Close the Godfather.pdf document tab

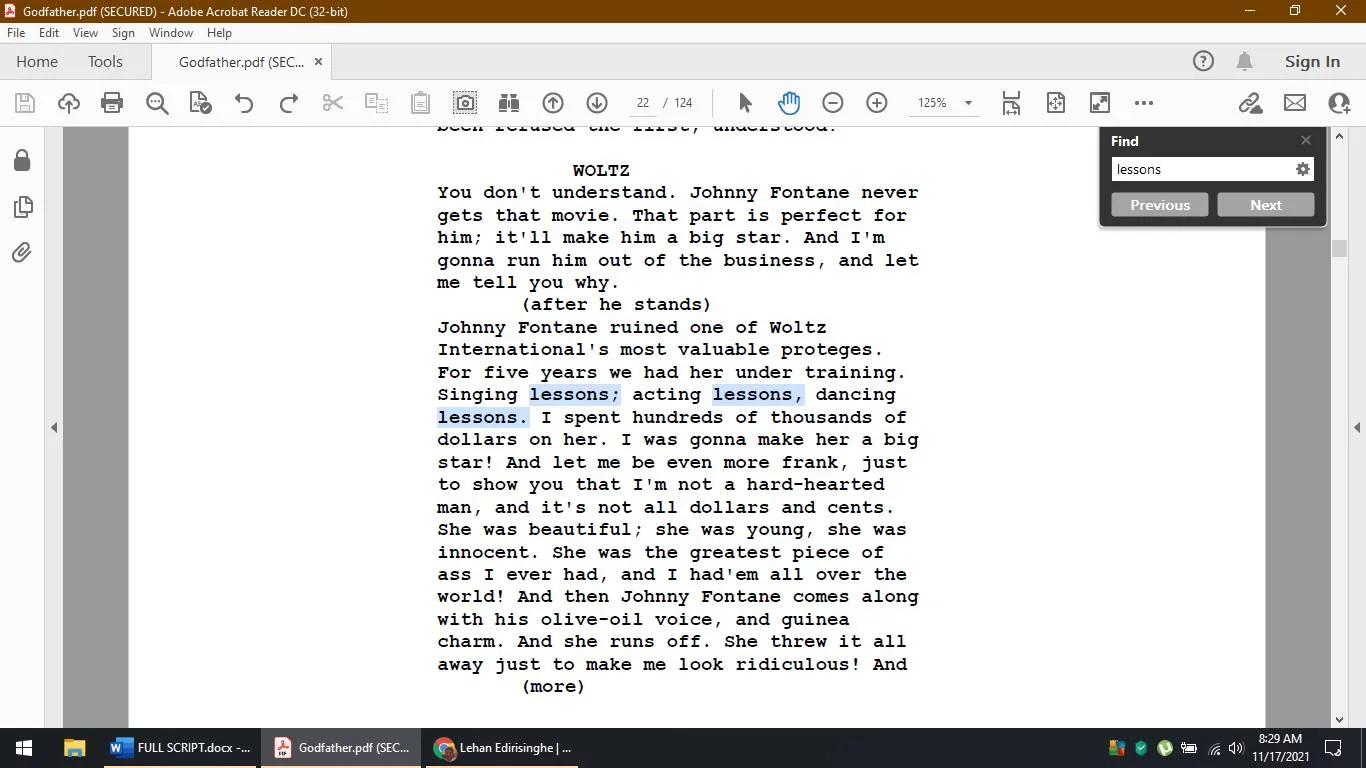point(319,62)
